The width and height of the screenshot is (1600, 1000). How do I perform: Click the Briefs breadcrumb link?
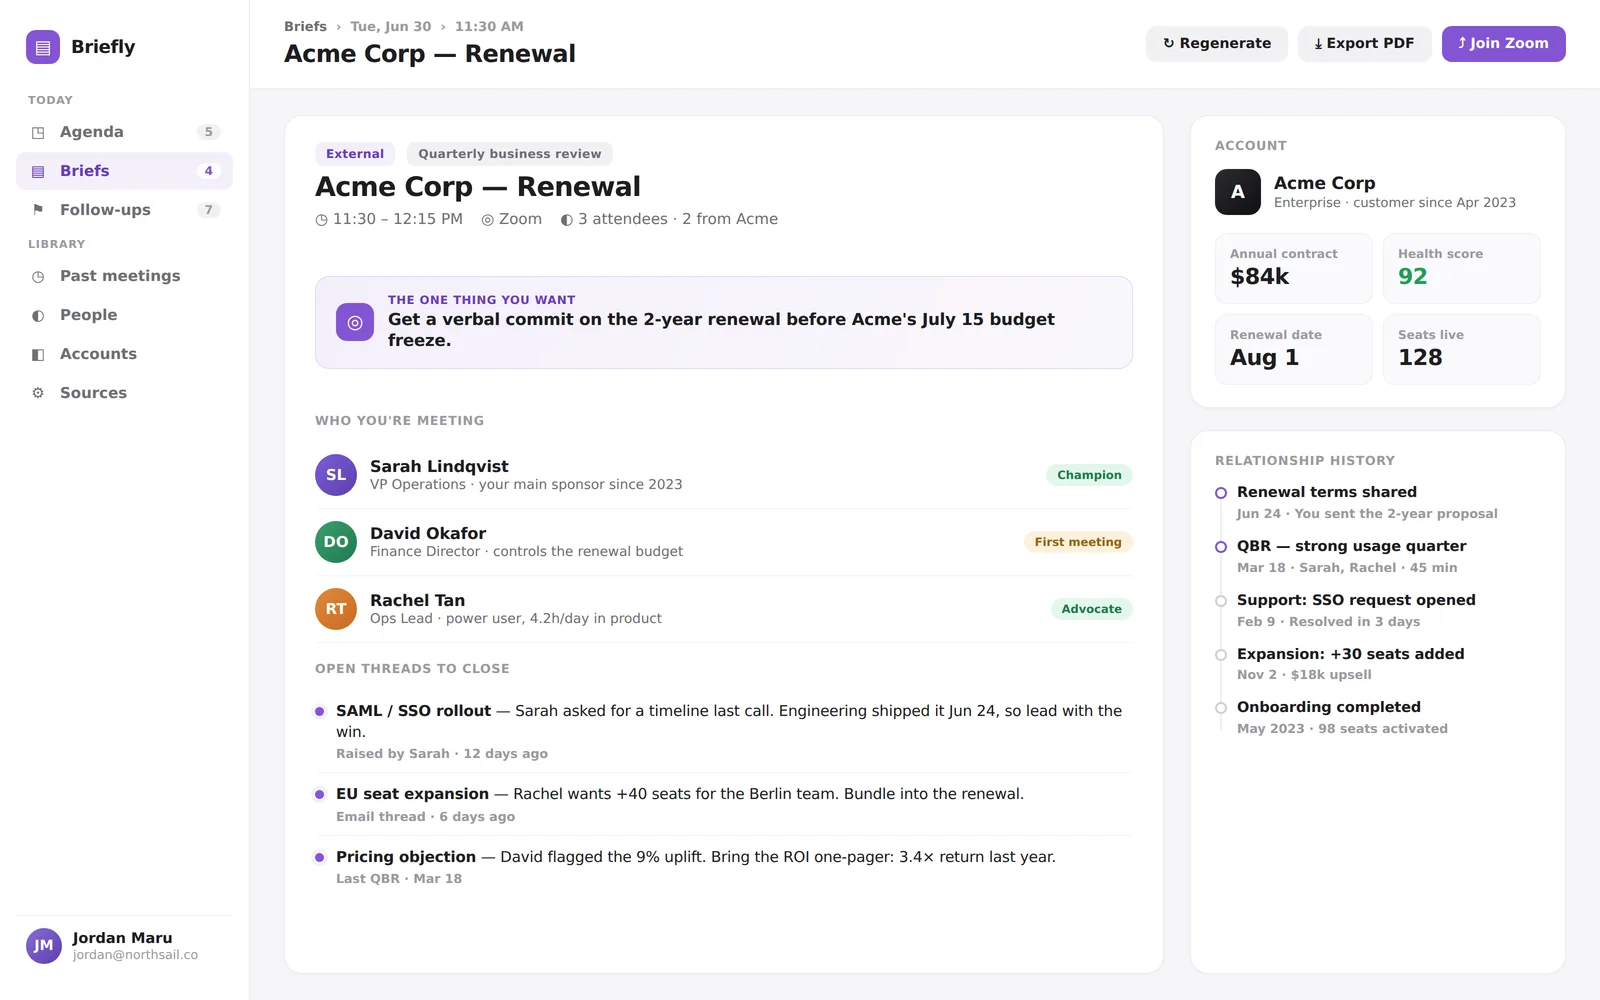(305, 27)
